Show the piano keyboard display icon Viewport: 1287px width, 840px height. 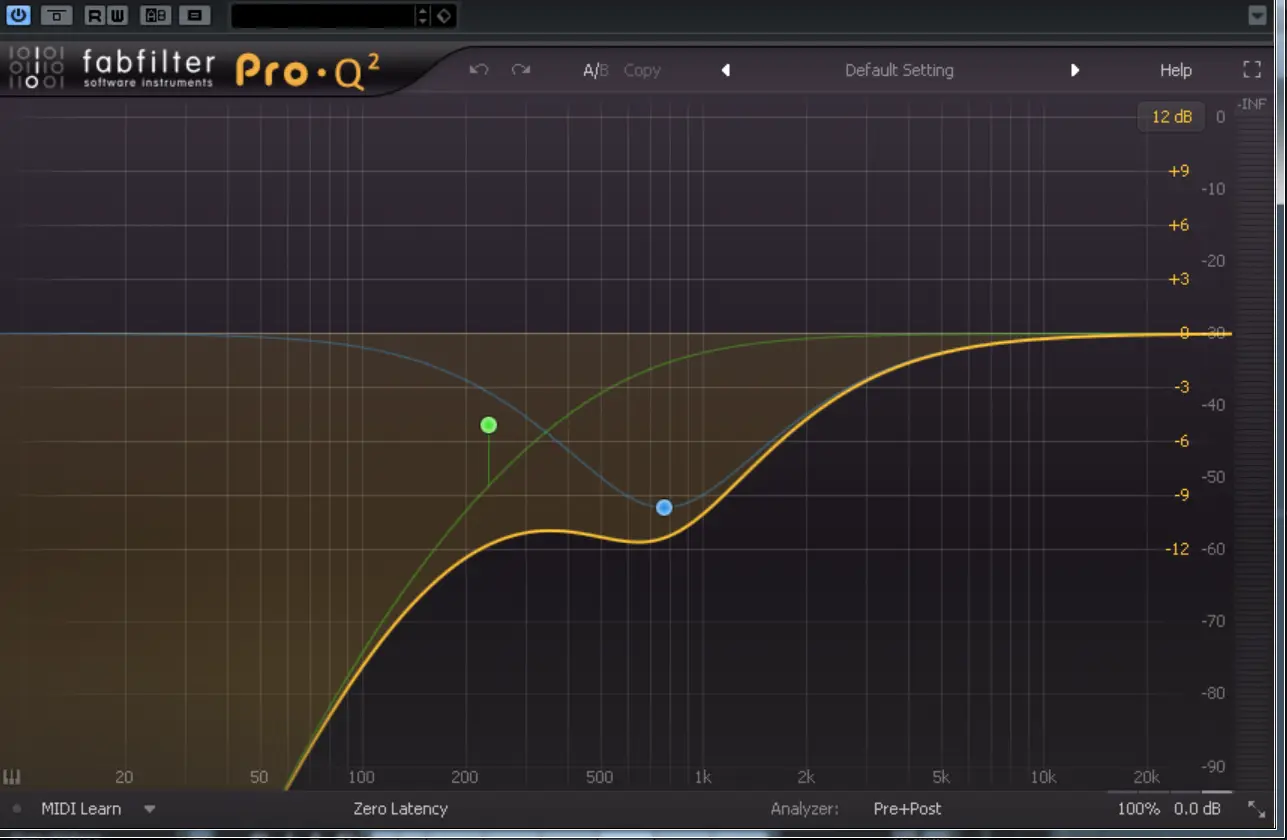pos(13,777)
